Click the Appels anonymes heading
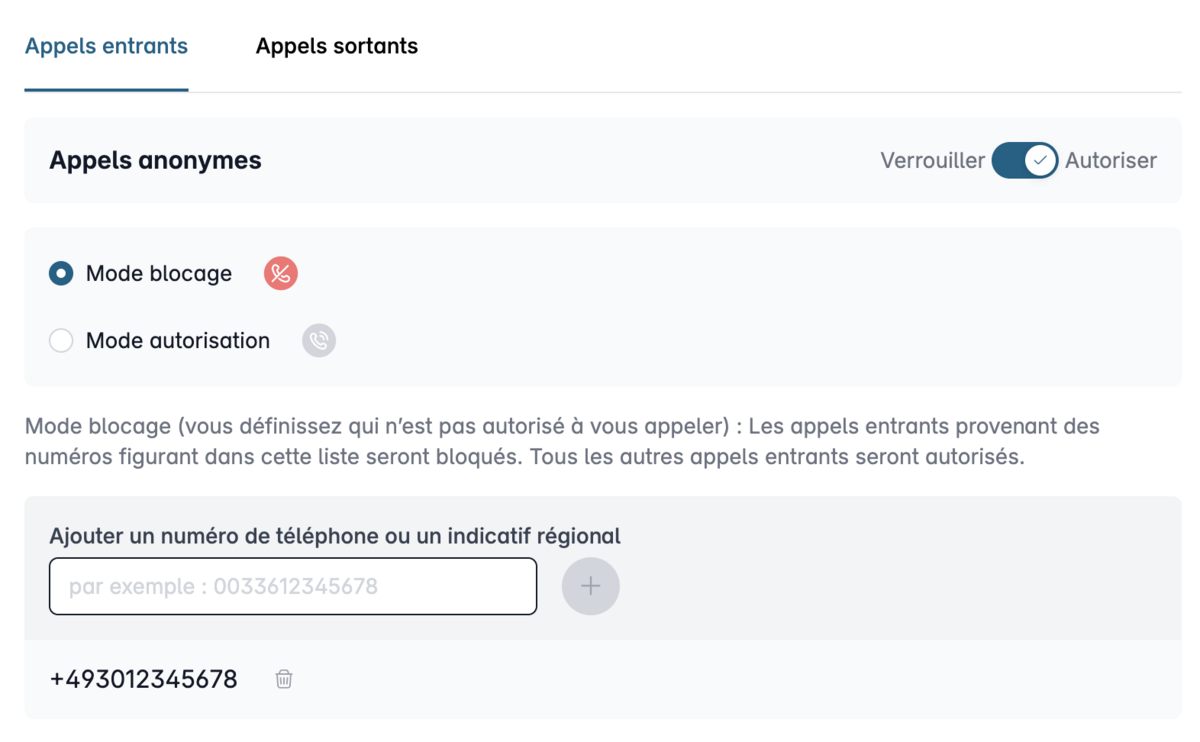 155,160
